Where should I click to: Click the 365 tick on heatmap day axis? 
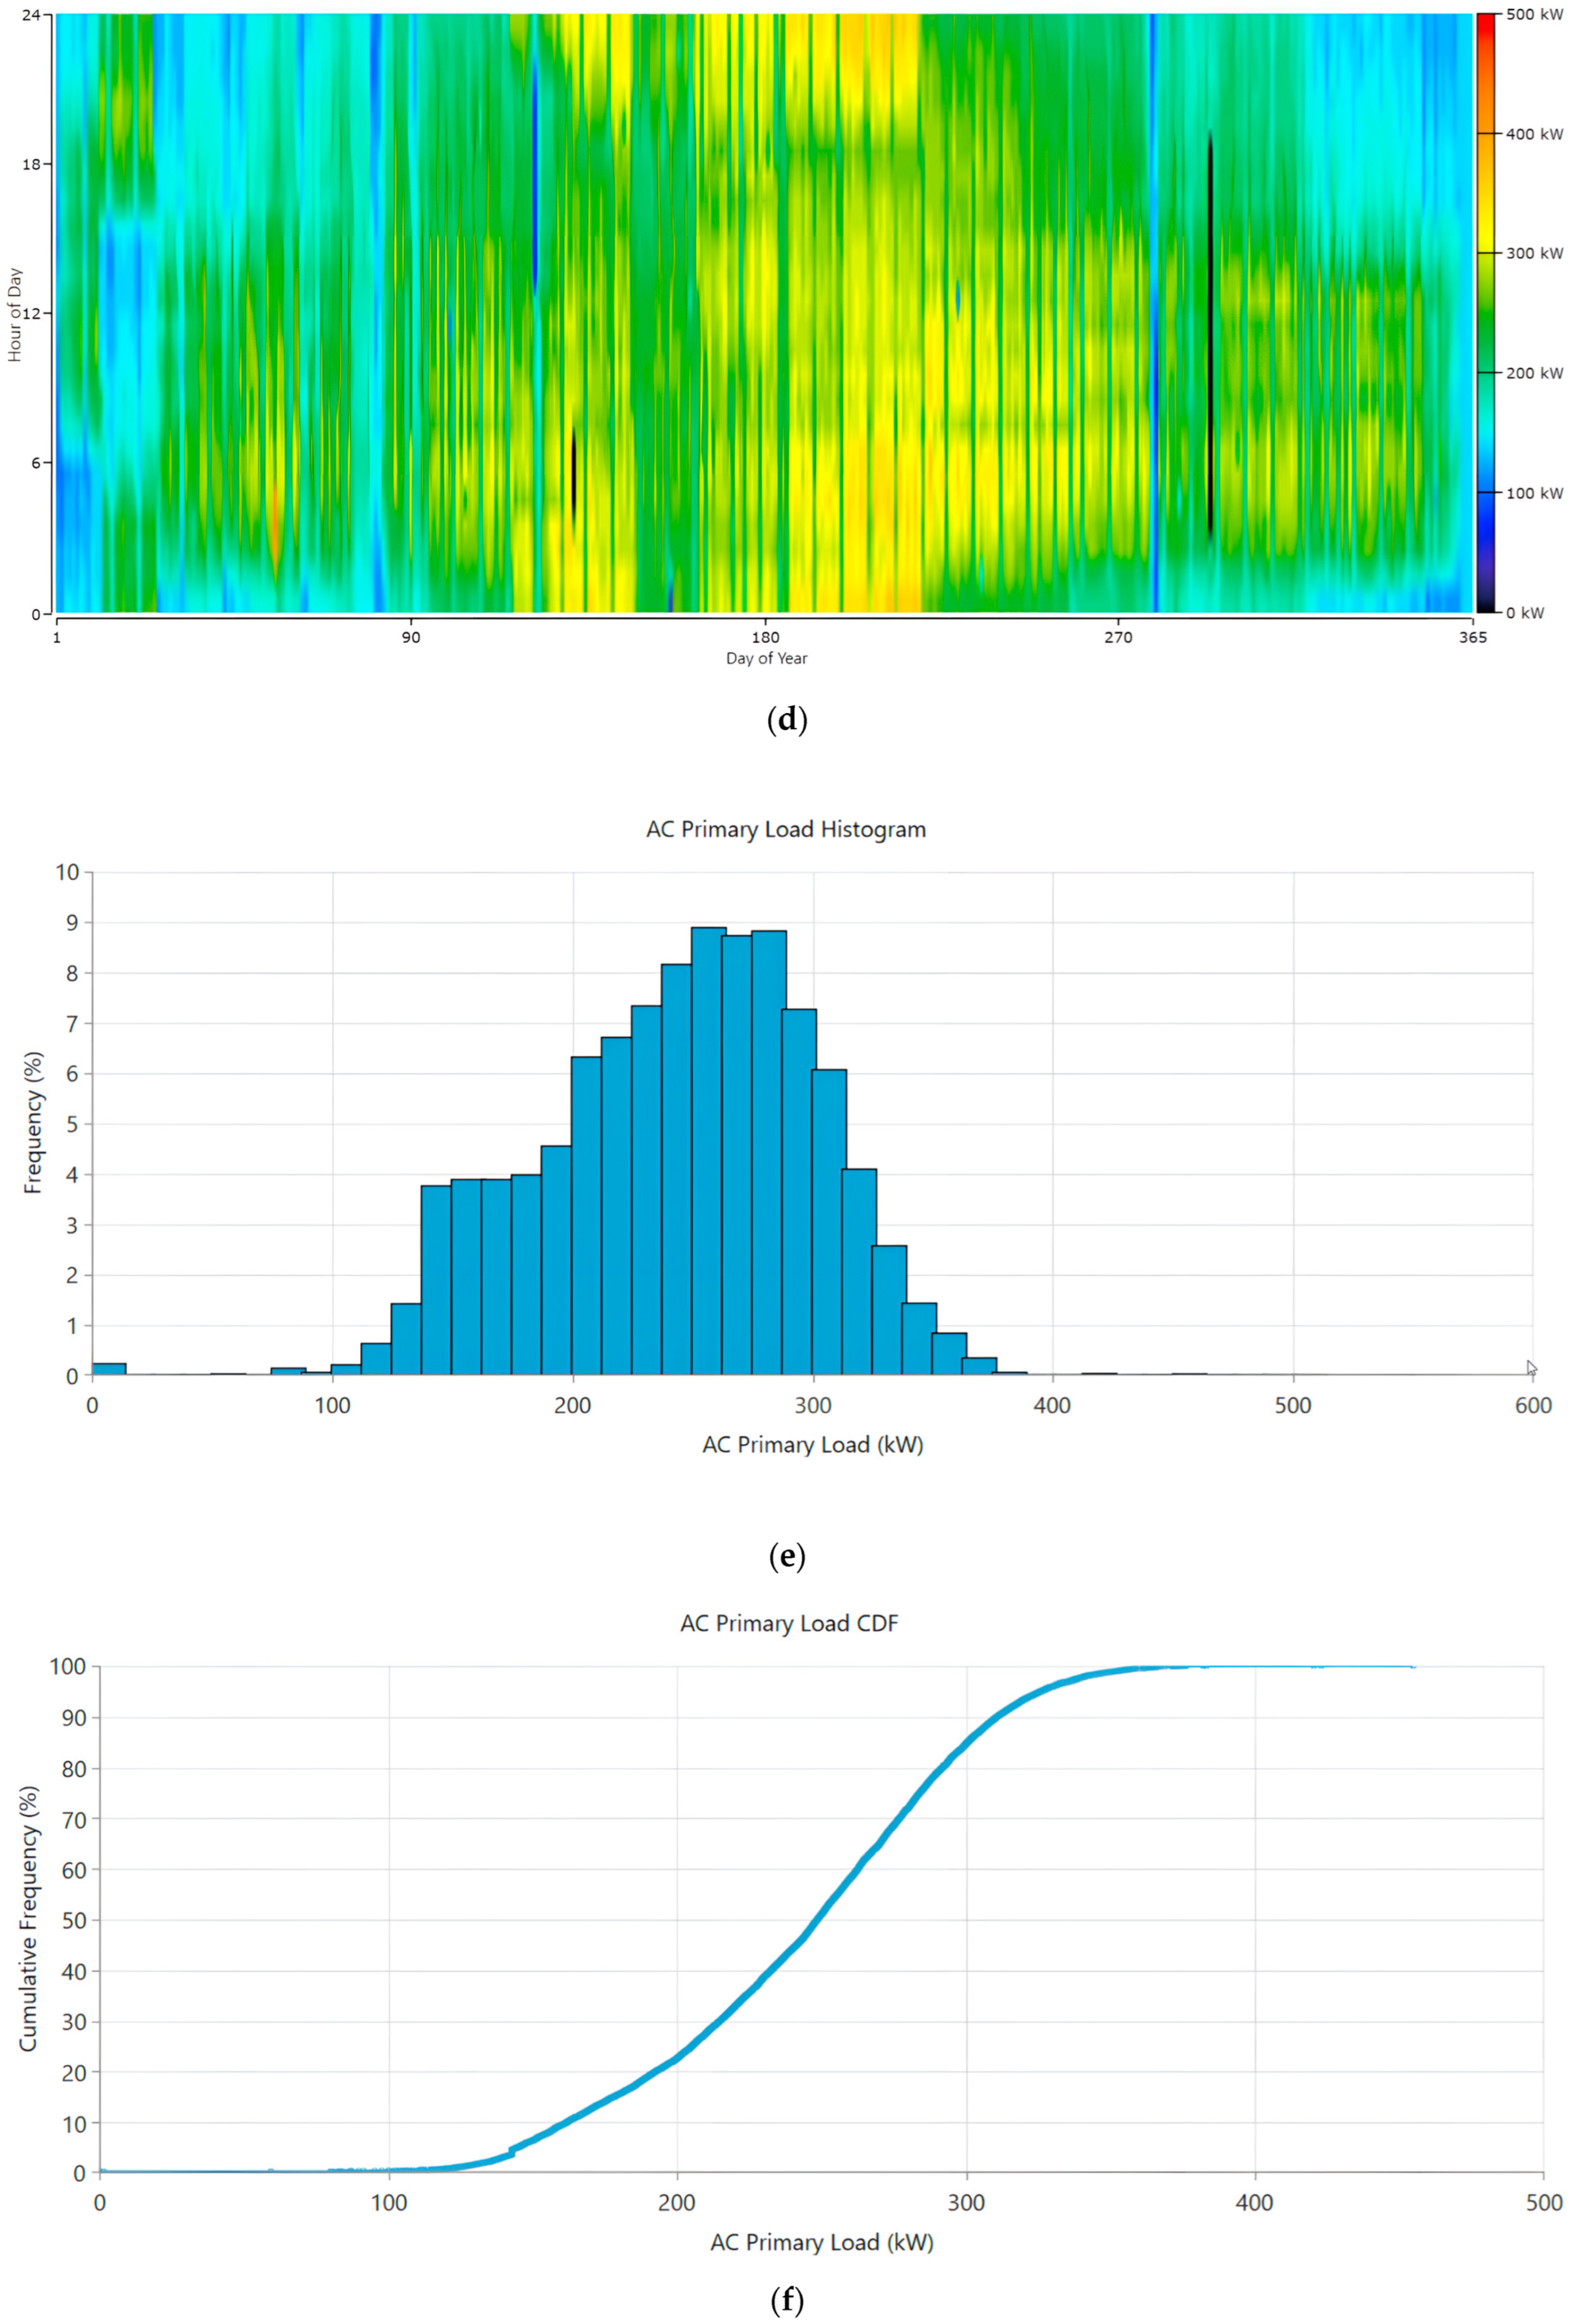click(1472, 637)
